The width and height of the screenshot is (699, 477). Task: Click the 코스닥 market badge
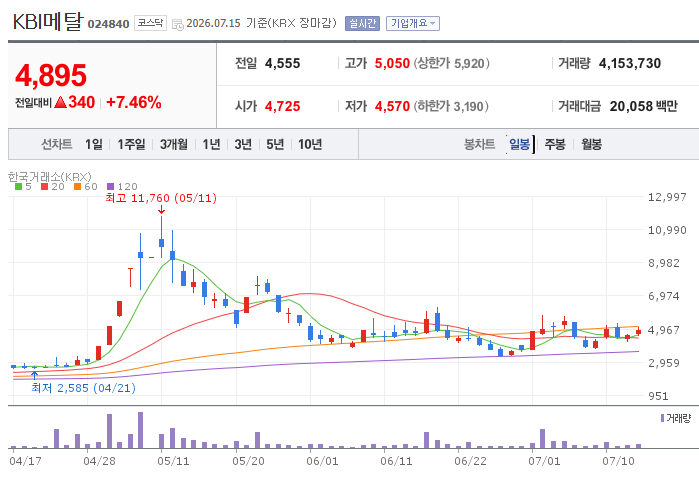pyautogui.click(x=150, y=23)
